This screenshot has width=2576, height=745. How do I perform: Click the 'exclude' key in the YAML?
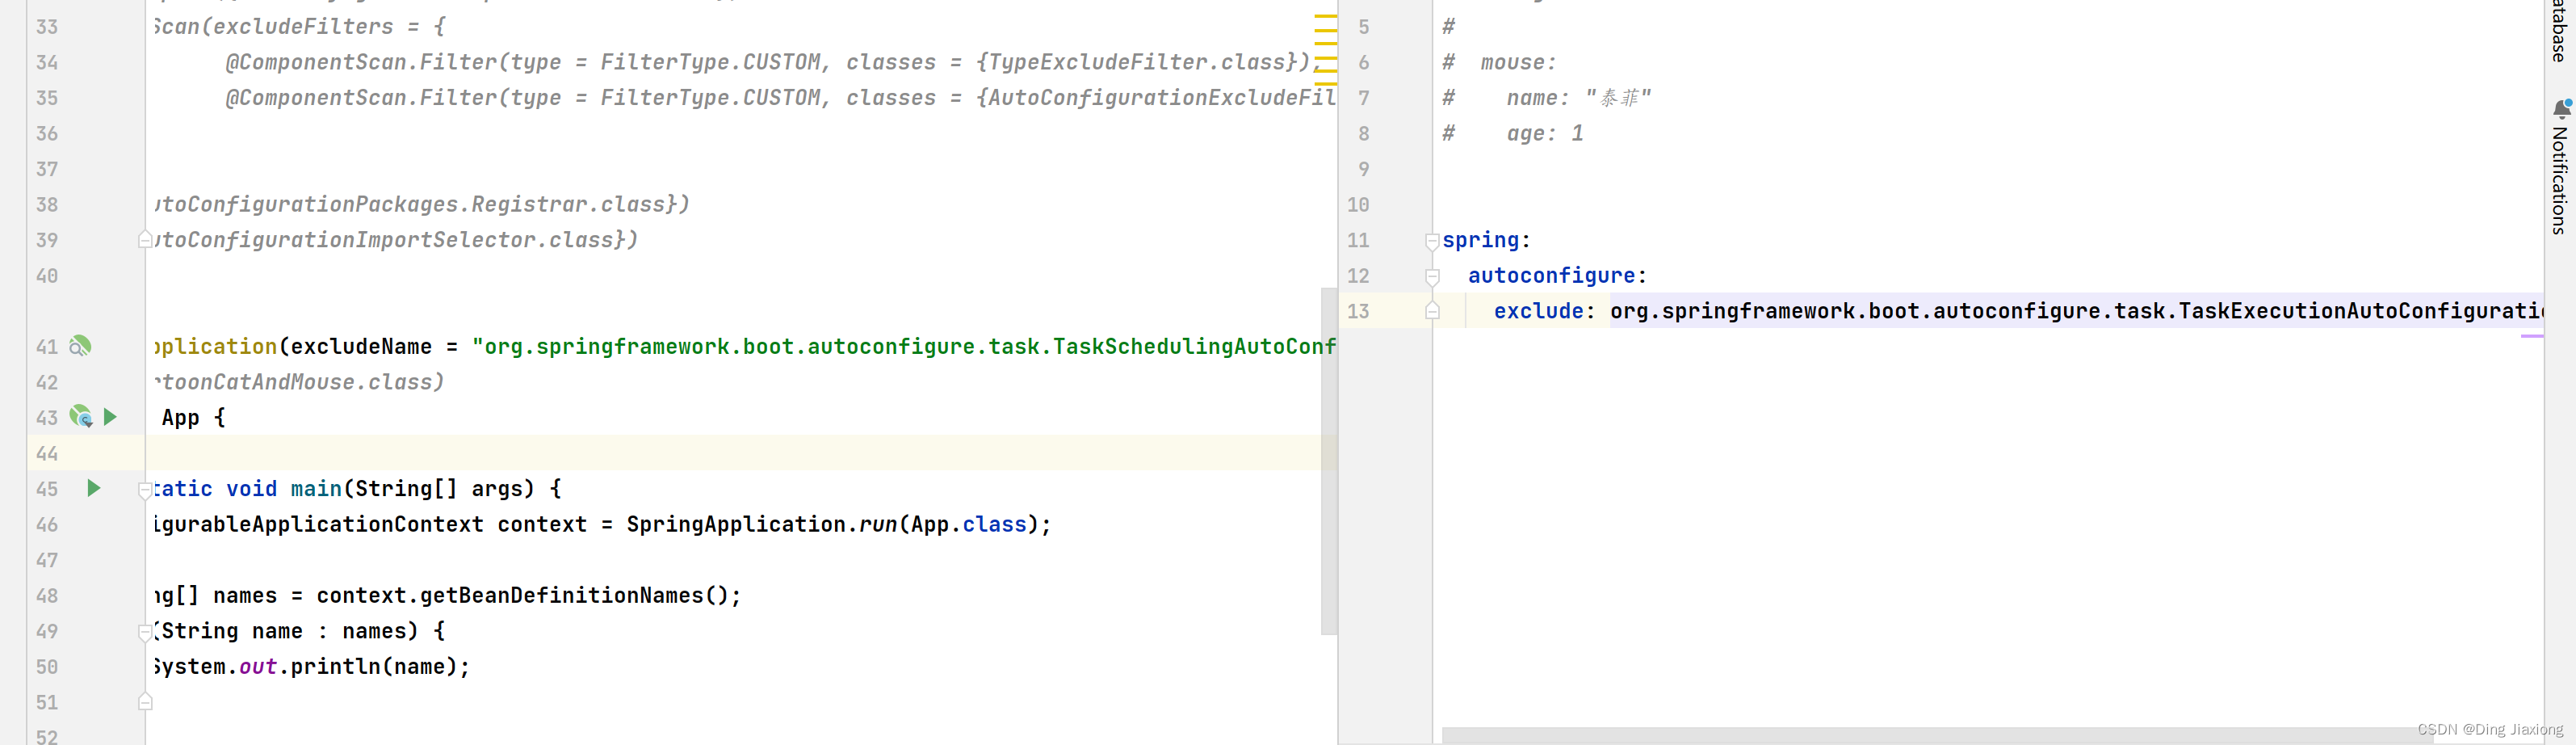(1538, 311)
